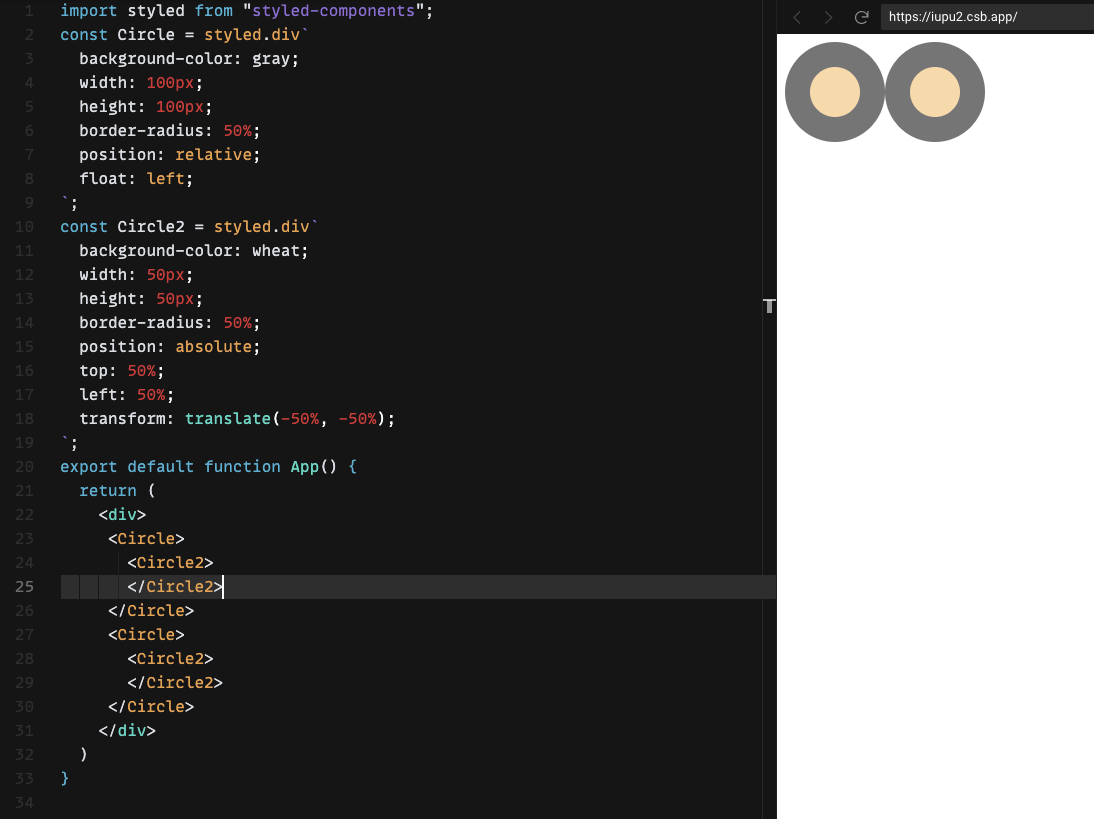Click the gray value on line 3

tap(275, 58)
